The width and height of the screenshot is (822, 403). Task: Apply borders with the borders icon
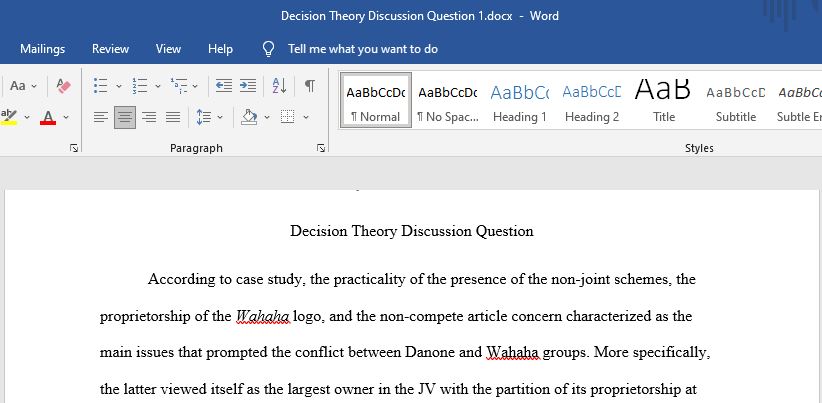(287, 117)
